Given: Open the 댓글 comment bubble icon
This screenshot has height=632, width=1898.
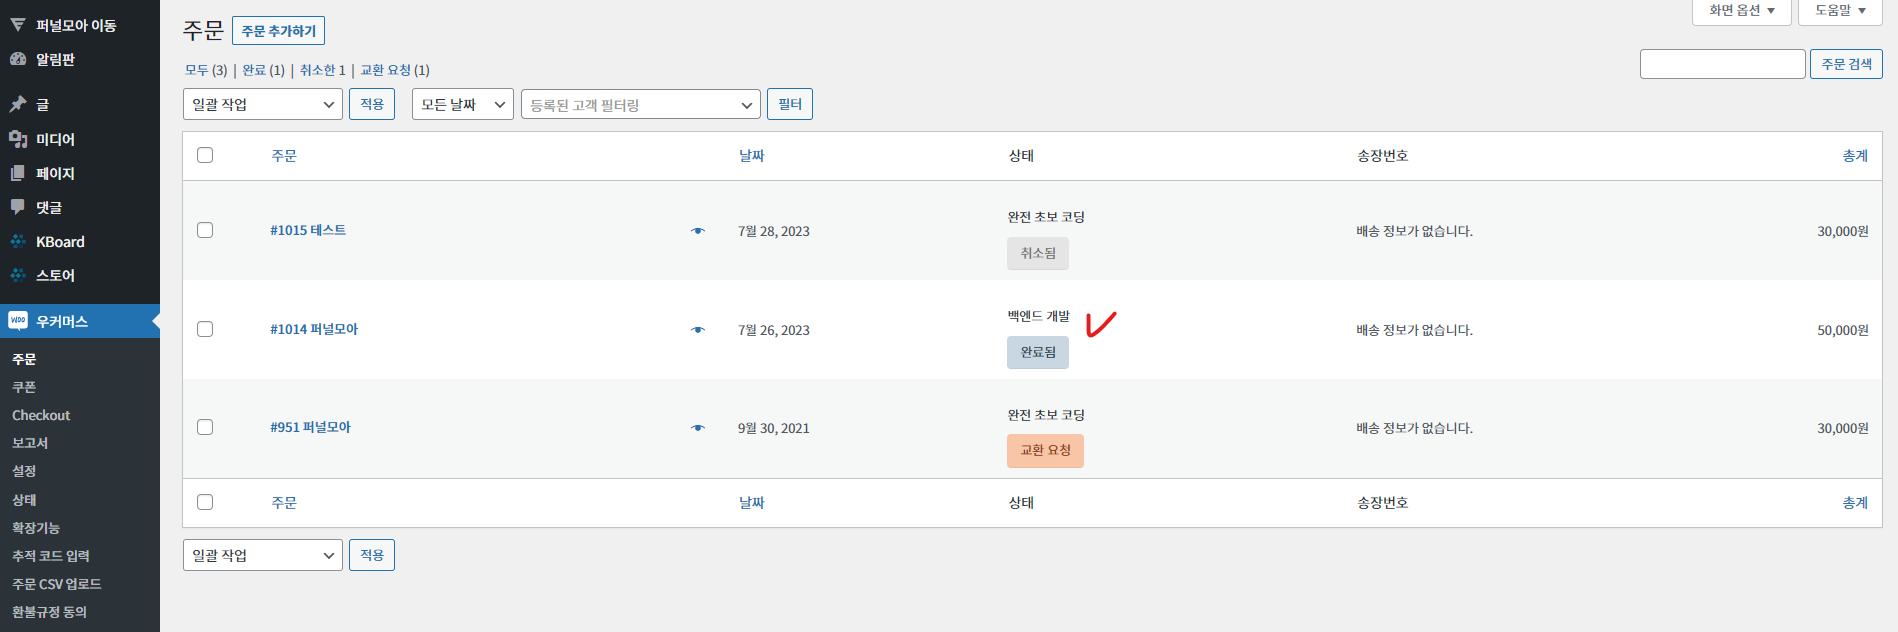Looking at the screenshot, I should [18, 207].
